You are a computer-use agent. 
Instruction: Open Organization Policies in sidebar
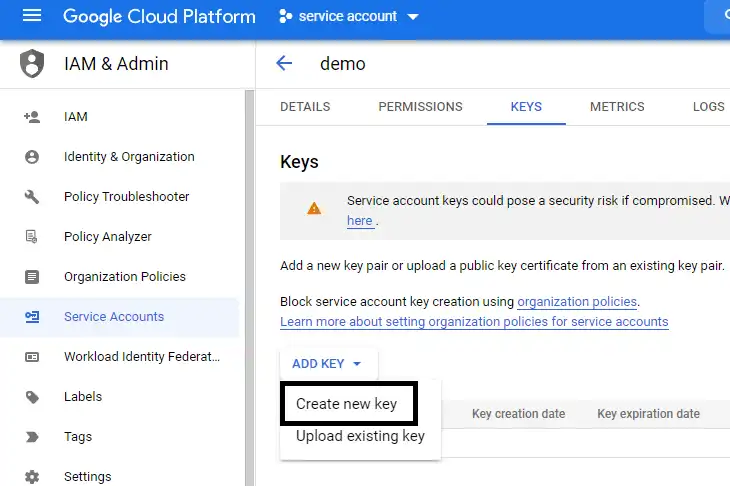pyautogui.click(x=120, y=277)
